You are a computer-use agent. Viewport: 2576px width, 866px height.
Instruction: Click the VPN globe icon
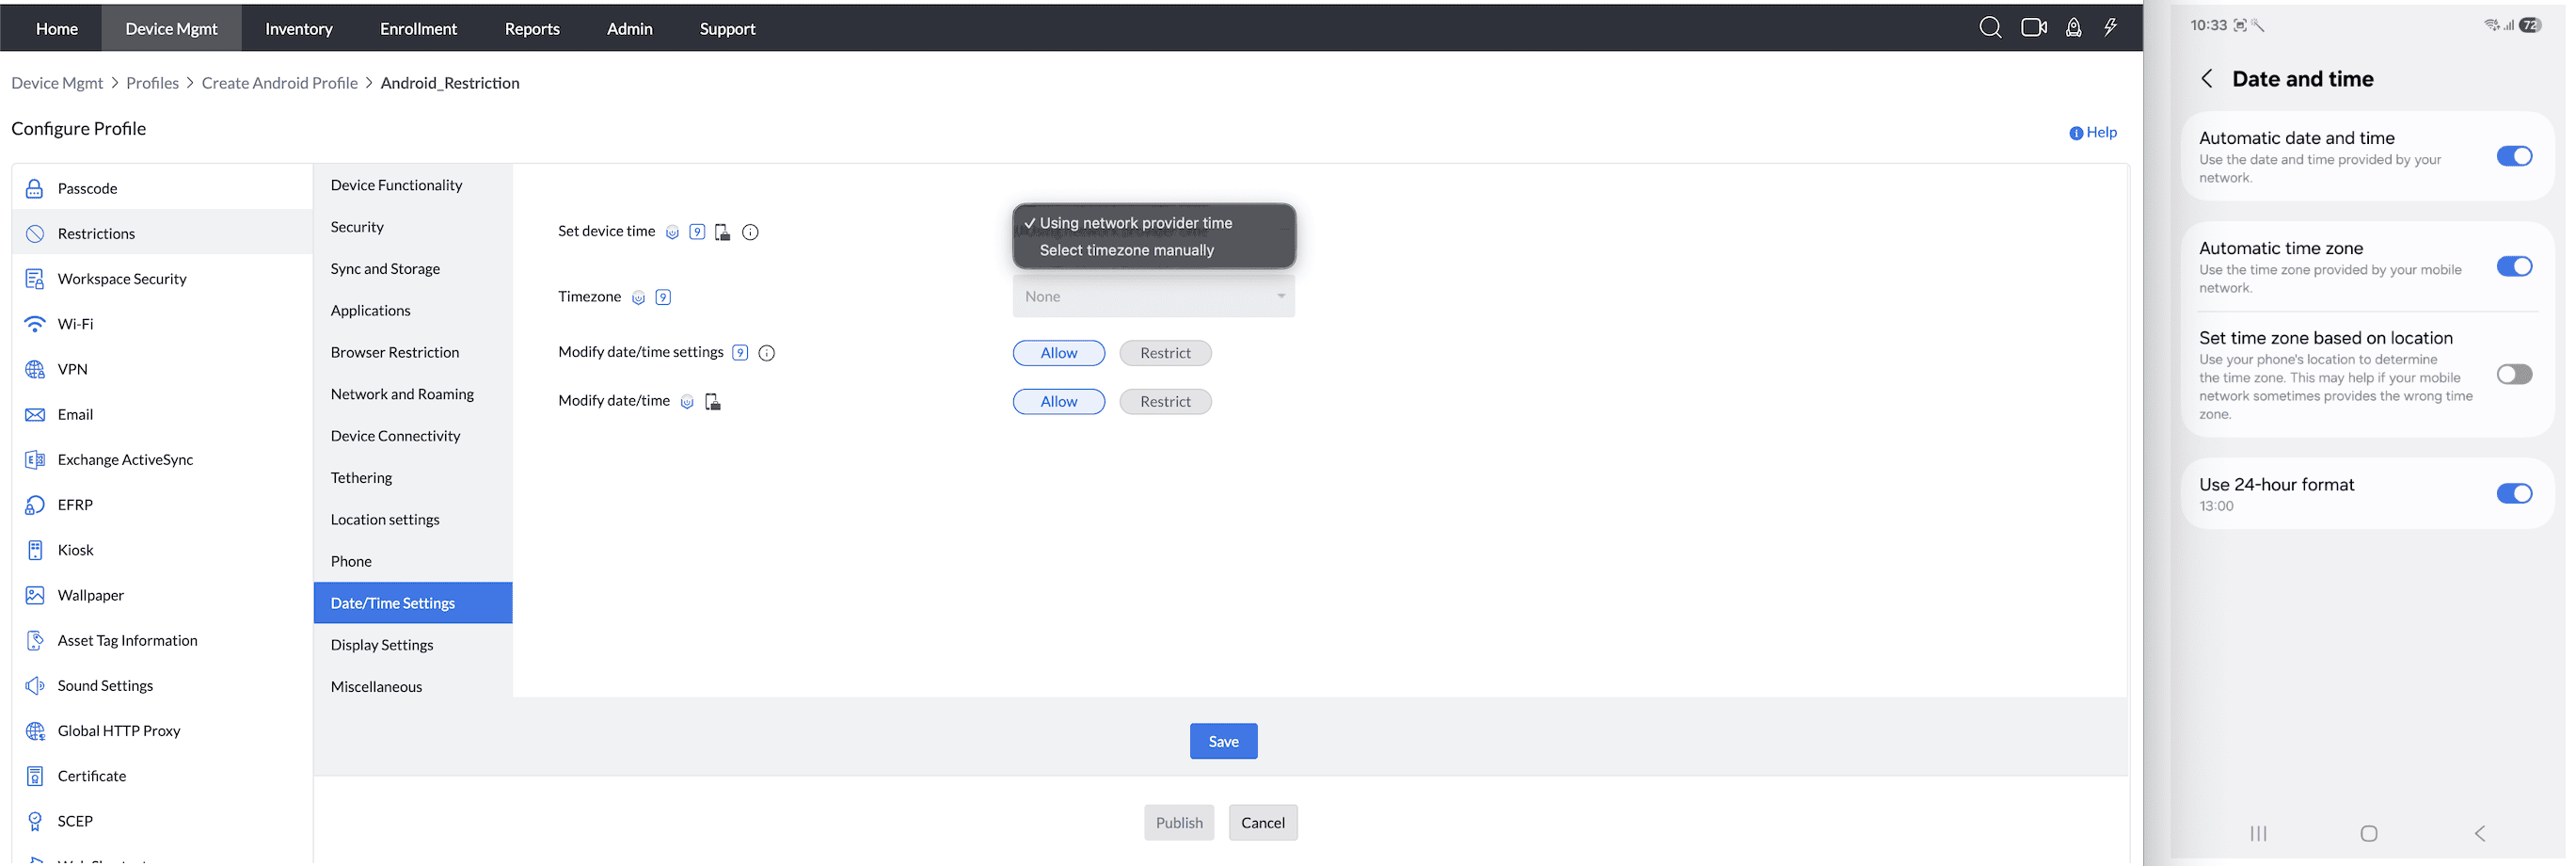(x=35, y=369)
